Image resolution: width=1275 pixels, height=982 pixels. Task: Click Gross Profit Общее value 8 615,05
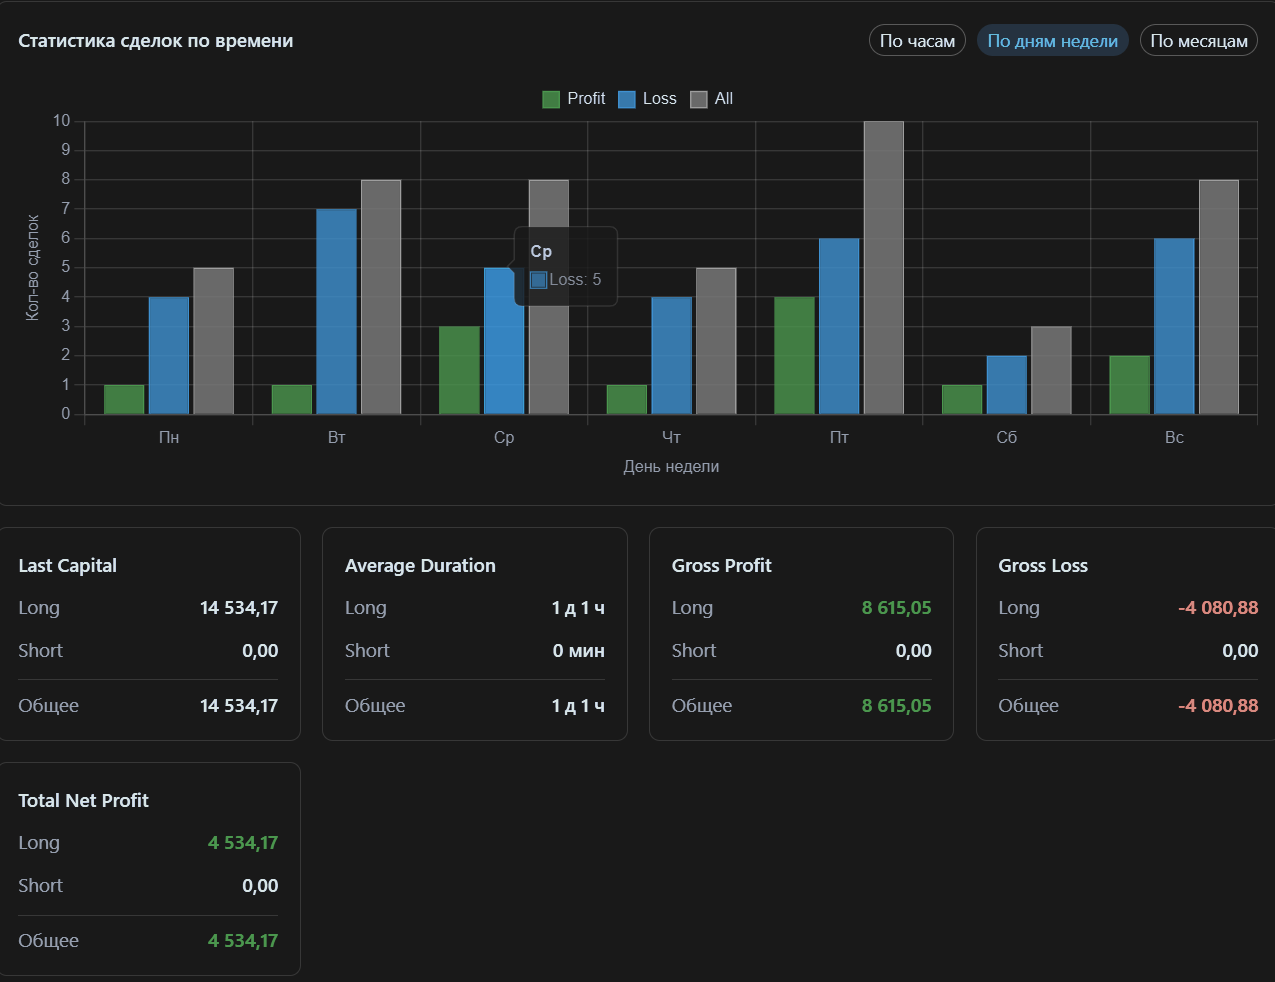[x=897, y=706]
